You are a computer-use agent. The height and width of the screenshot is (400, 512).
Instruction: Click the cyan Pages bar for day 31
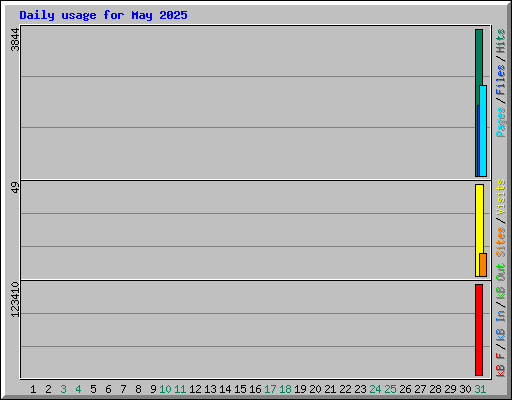[483, 131]
